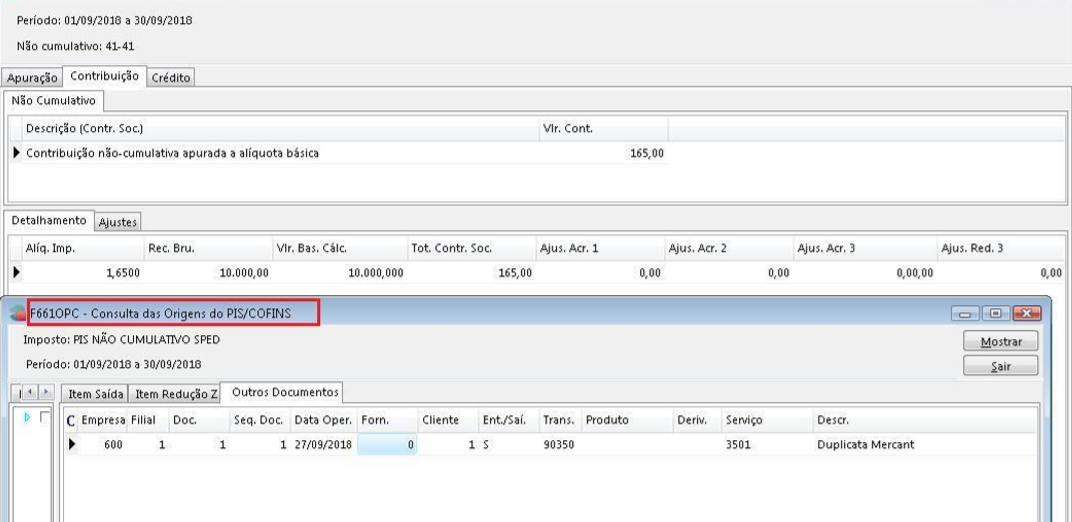Click the highlighted Forn. cell with 0
This screenshot has width=1072, height=522.
pos(387,445)
